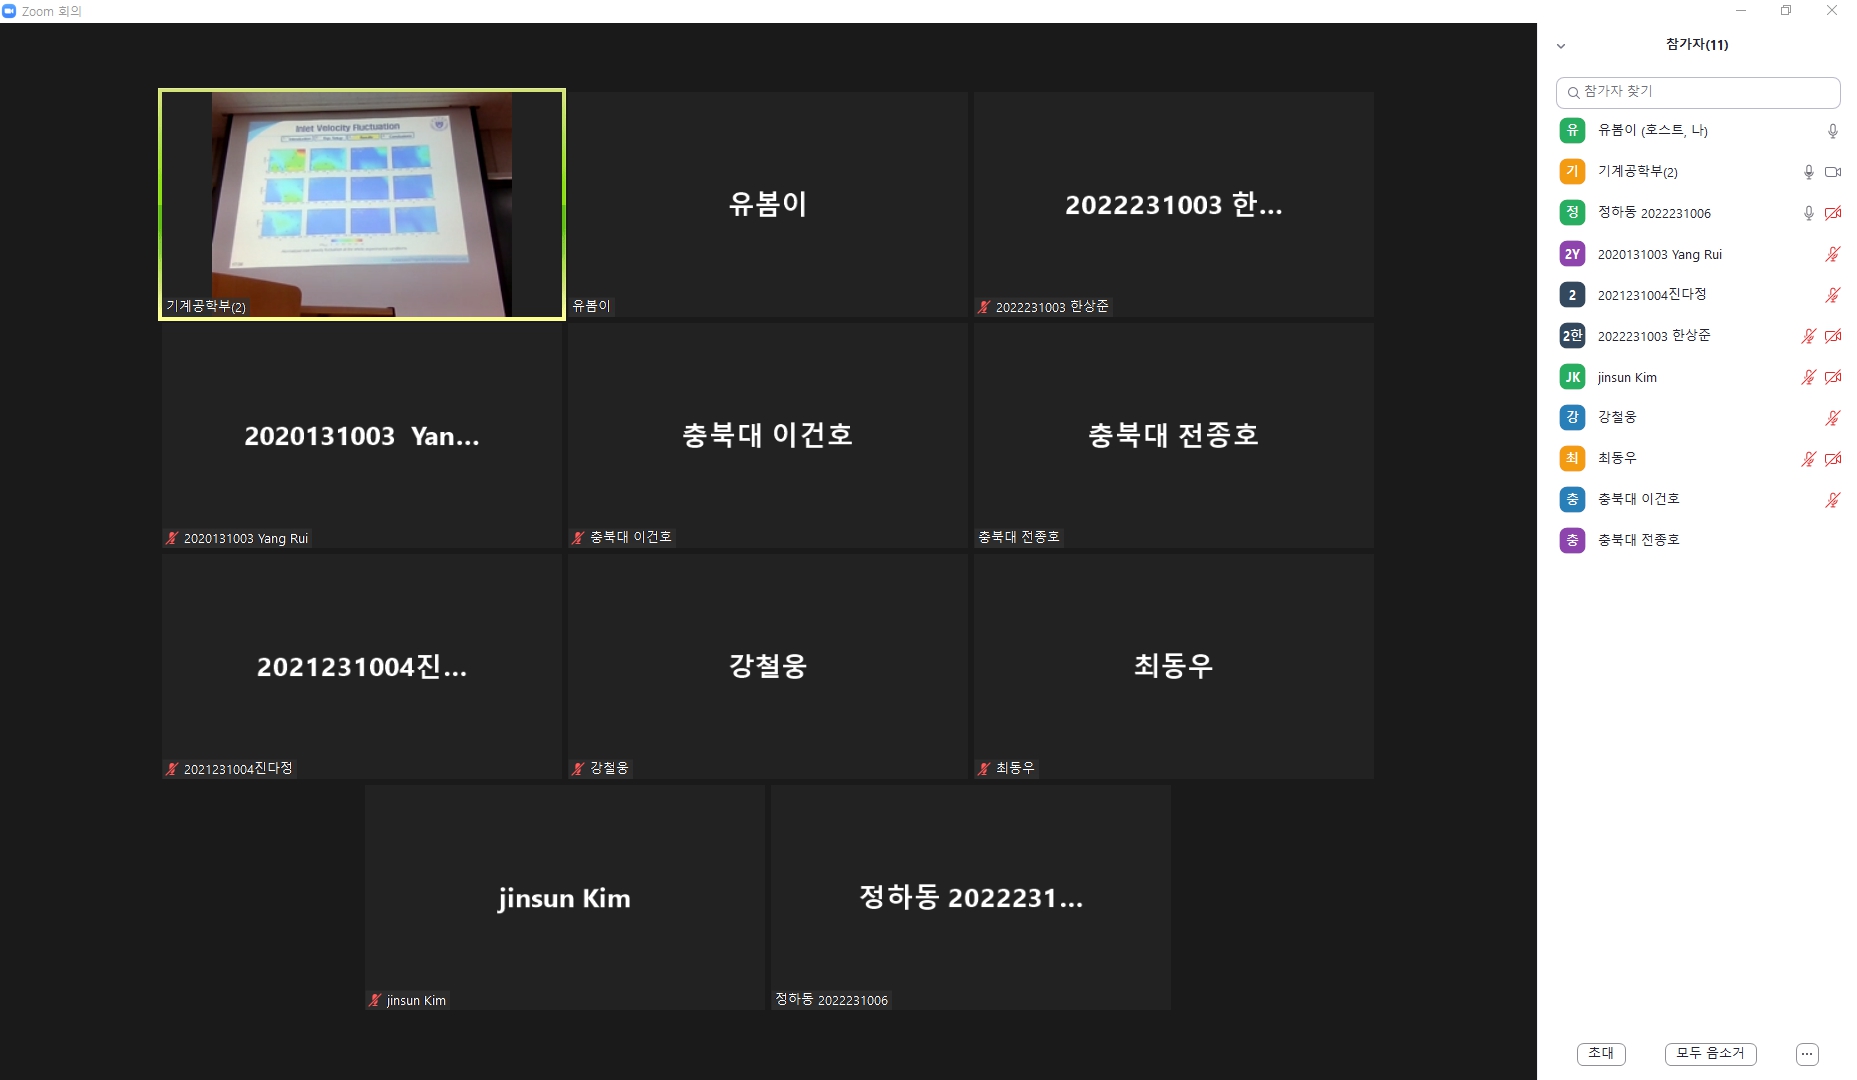Click microphone icon next to 유봄이 host

point(1832,131)
